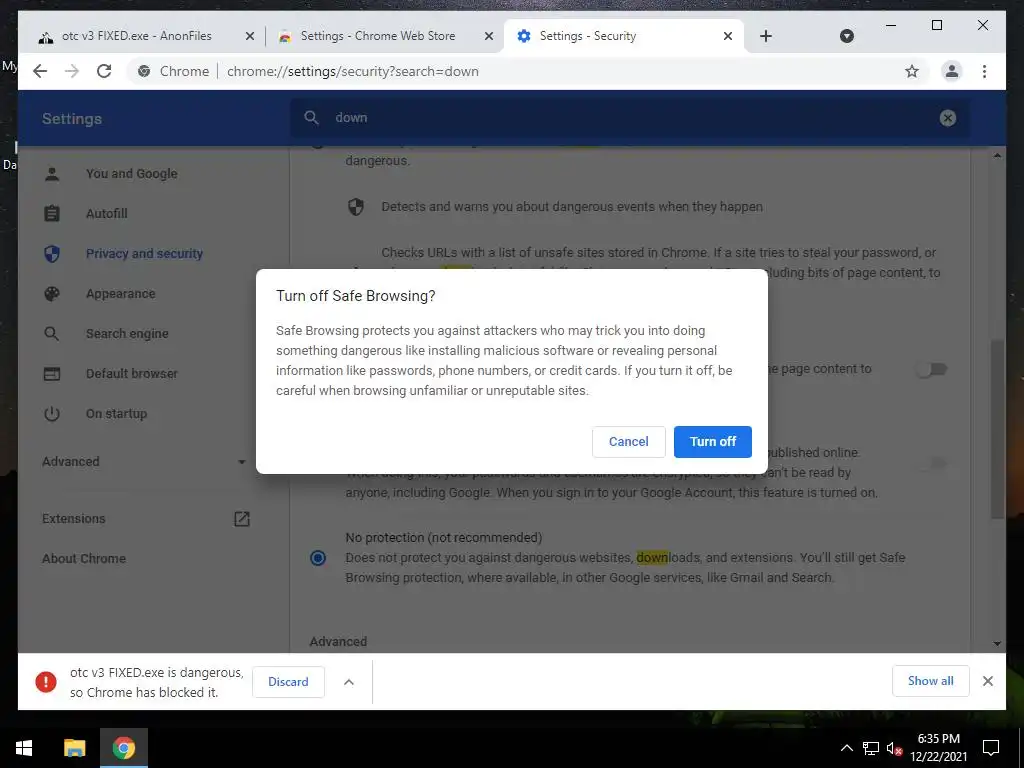
Task: Bookmark this page with star icon
Action: point(912,71)
